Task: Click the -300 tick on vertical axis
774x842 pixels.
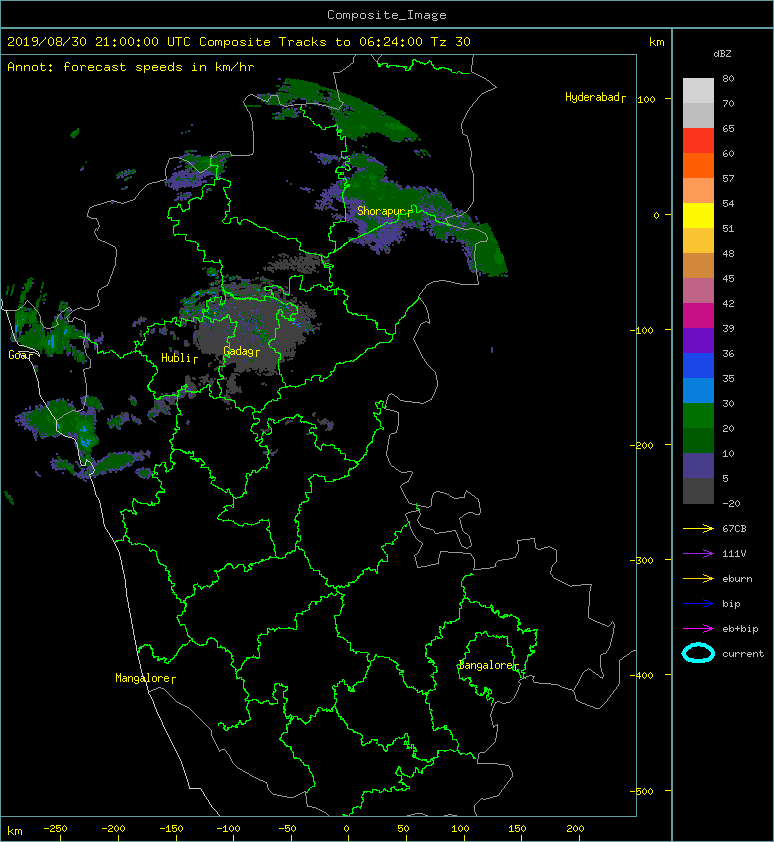Action: point(642,560)
